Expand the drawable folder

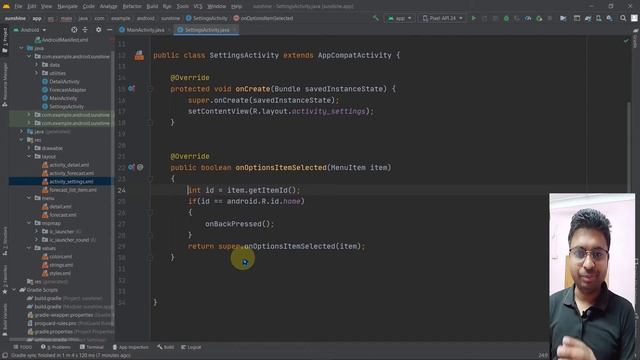(x=29, y=148)
